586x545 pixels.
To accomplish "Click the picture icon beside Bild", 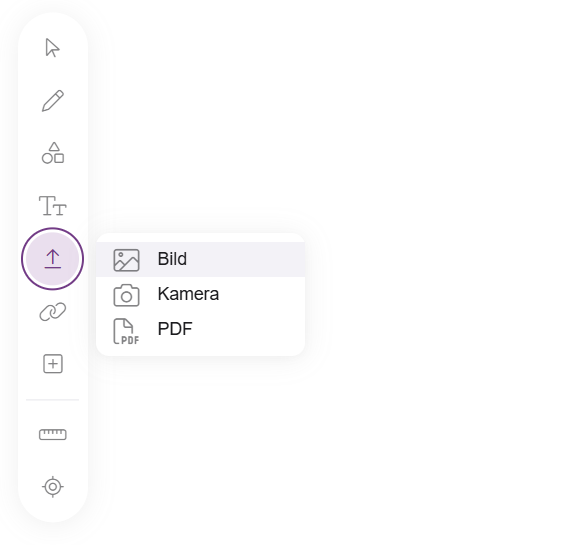I will coord(126,260).
